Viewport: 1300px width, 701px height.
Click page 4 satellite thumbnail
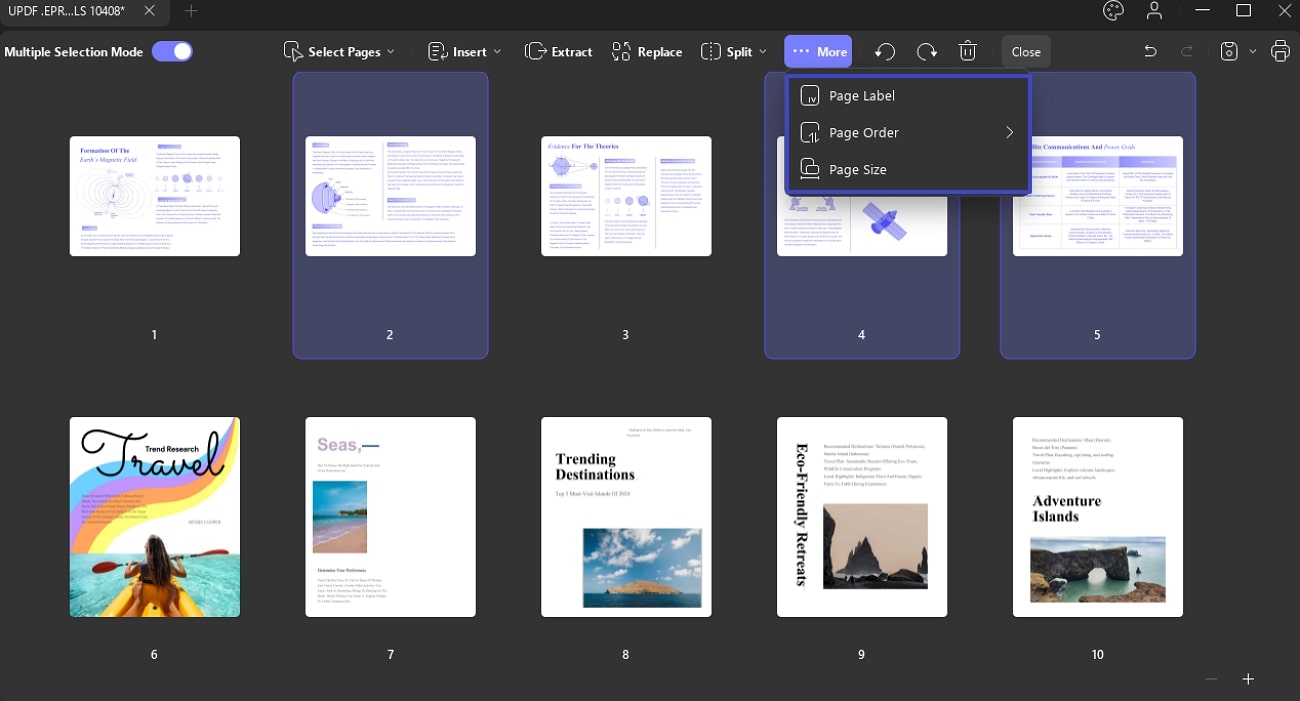(x=862, y=225)
